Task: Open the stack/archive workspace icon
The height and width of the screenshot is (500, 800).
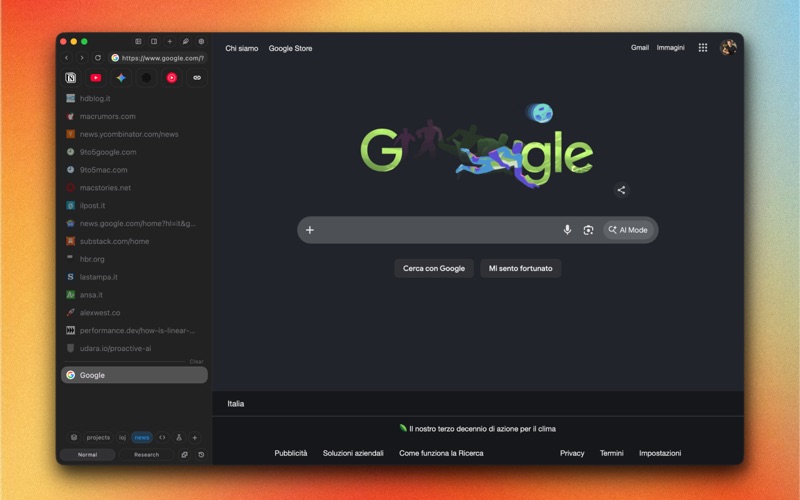Action: tap(74, 437)
